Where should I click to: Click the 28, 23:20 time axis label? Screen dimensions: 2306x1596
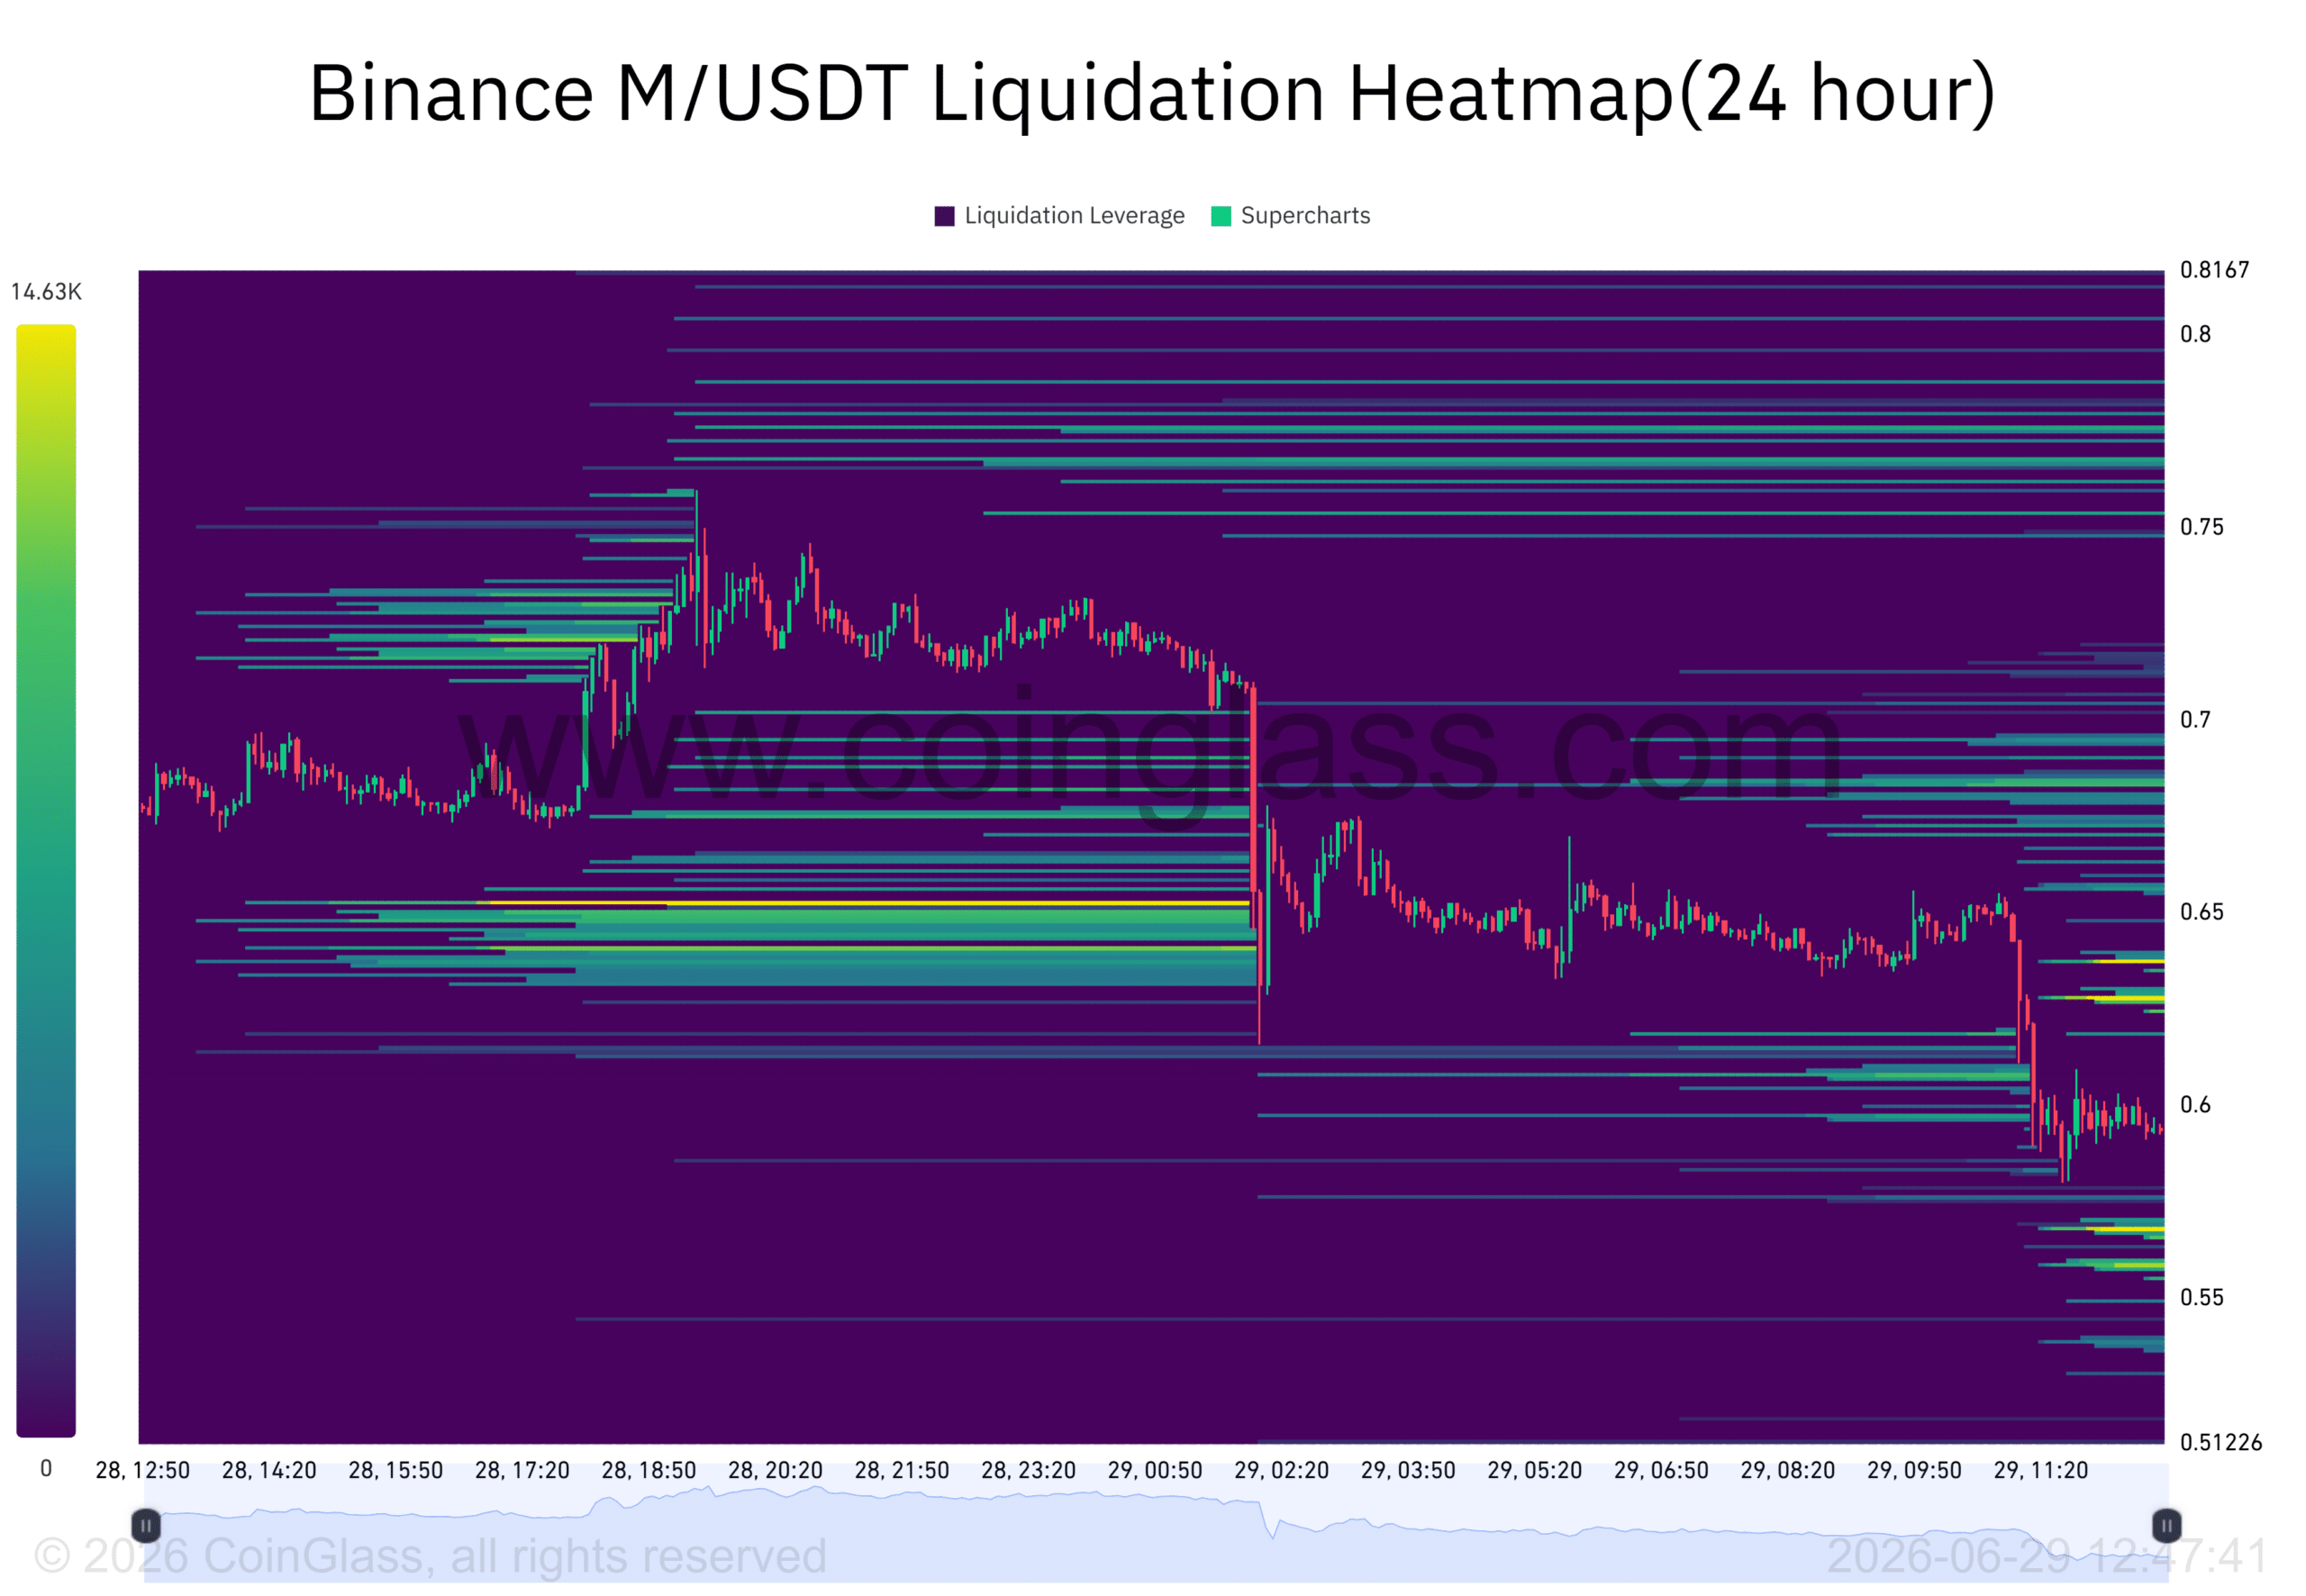pos(1028,1470)
